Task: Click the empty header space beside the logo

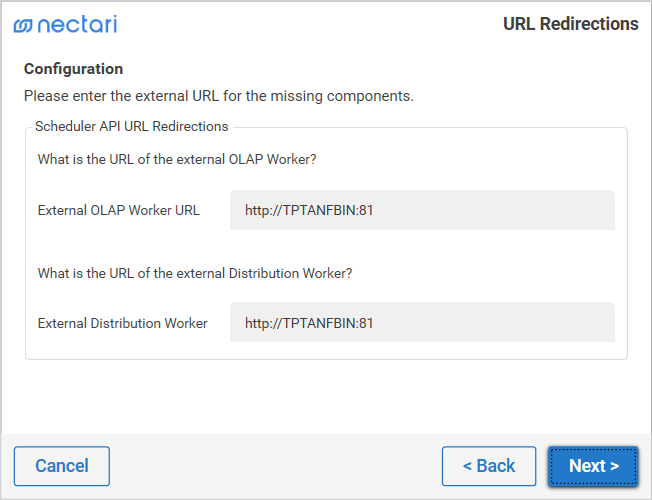Action: (300, 24)
